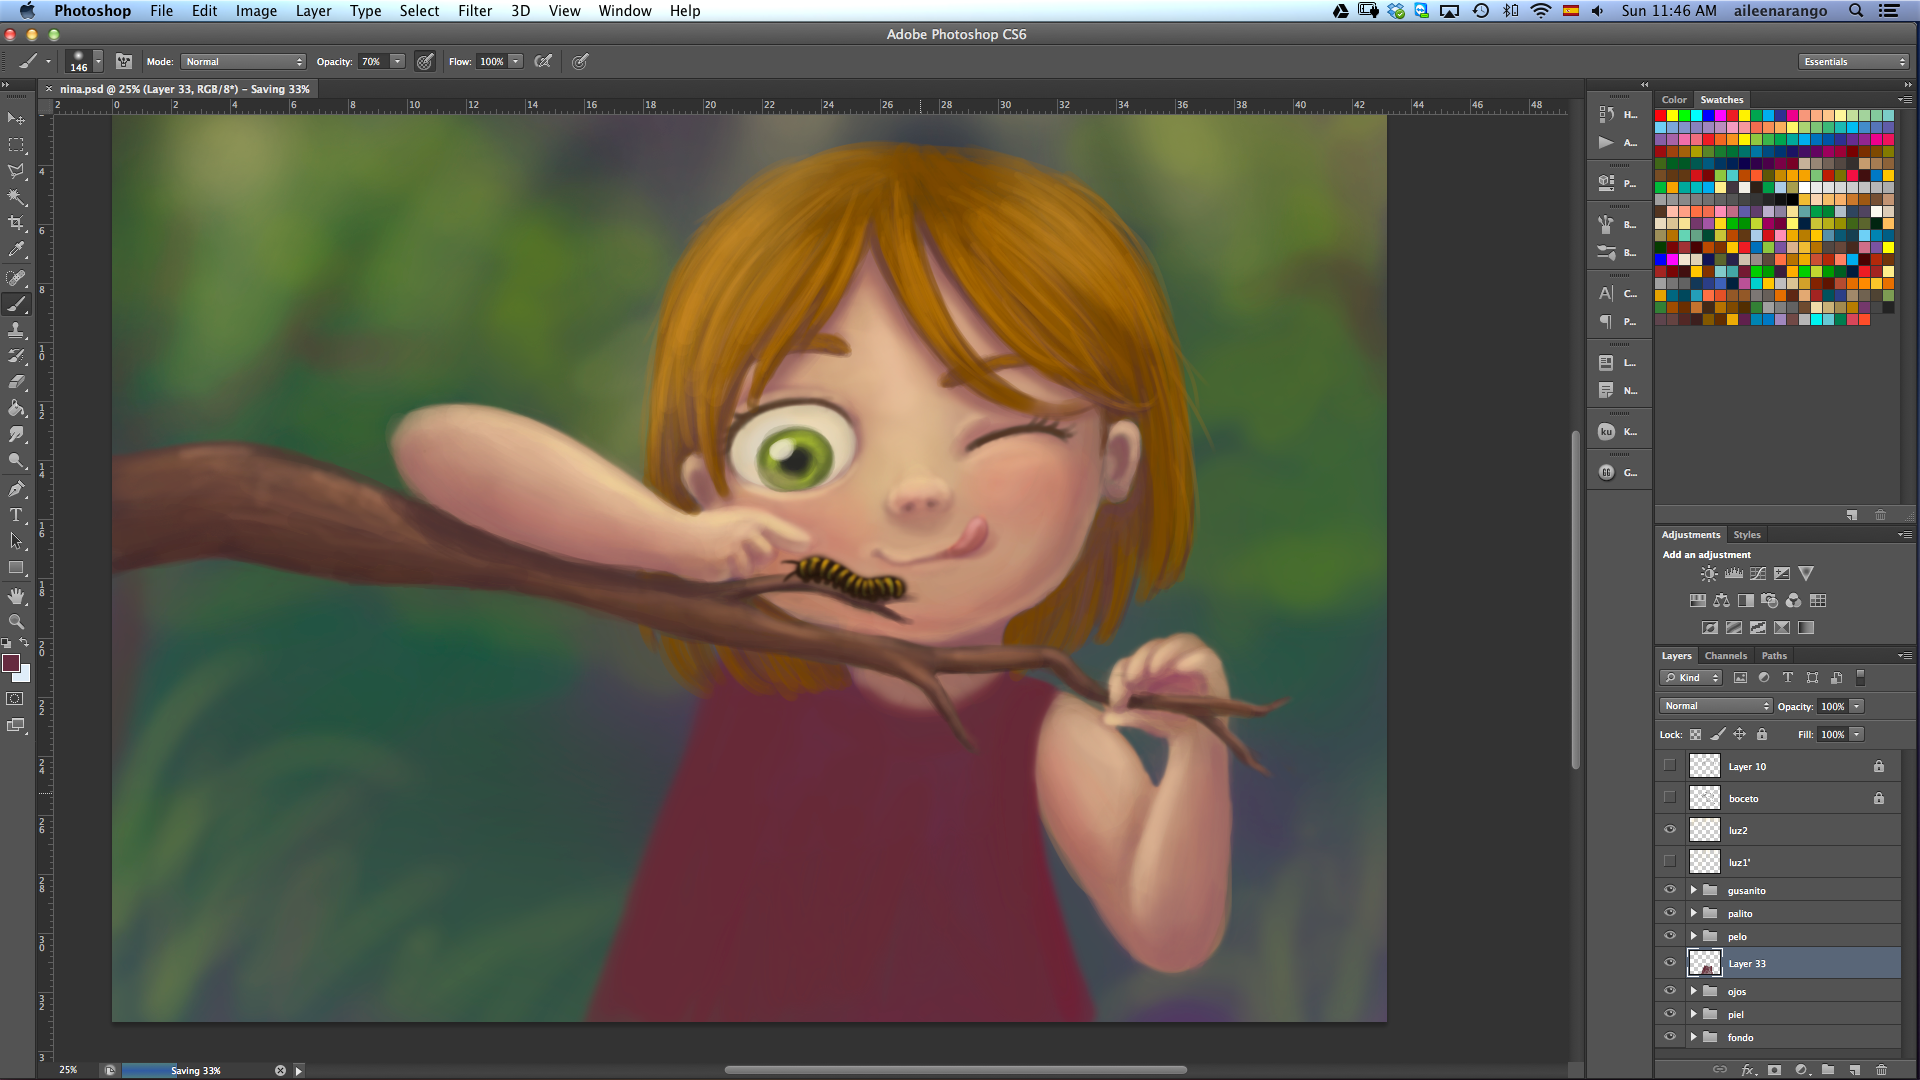Open the Filter menu
The height and width of the screenshot is (1080, 1920).
click(475, 11)
